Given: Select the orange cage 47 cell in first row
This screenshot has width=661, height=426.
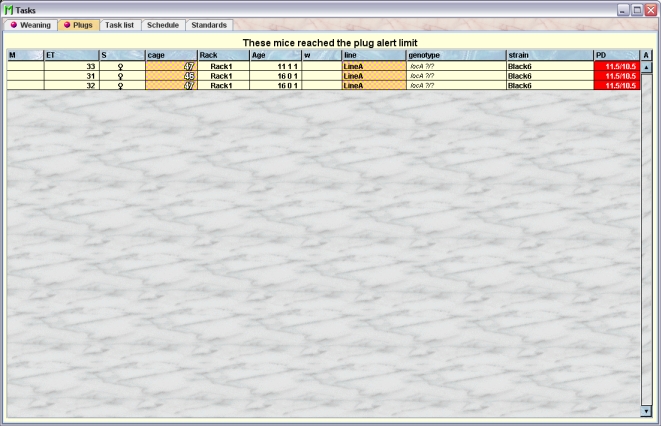Looking at the screenshot, I should point(171,66).
